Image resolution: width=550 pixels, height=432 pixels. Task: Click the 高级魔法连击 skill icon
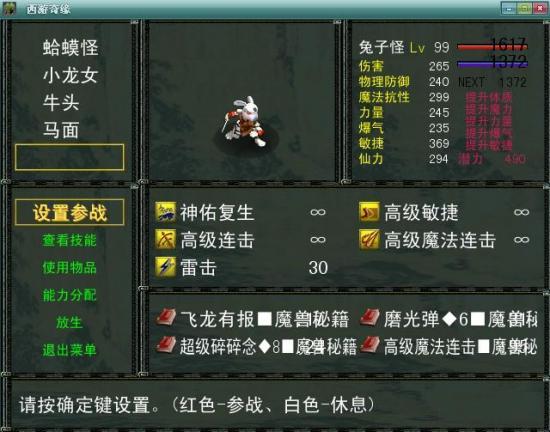pos(369,239)
